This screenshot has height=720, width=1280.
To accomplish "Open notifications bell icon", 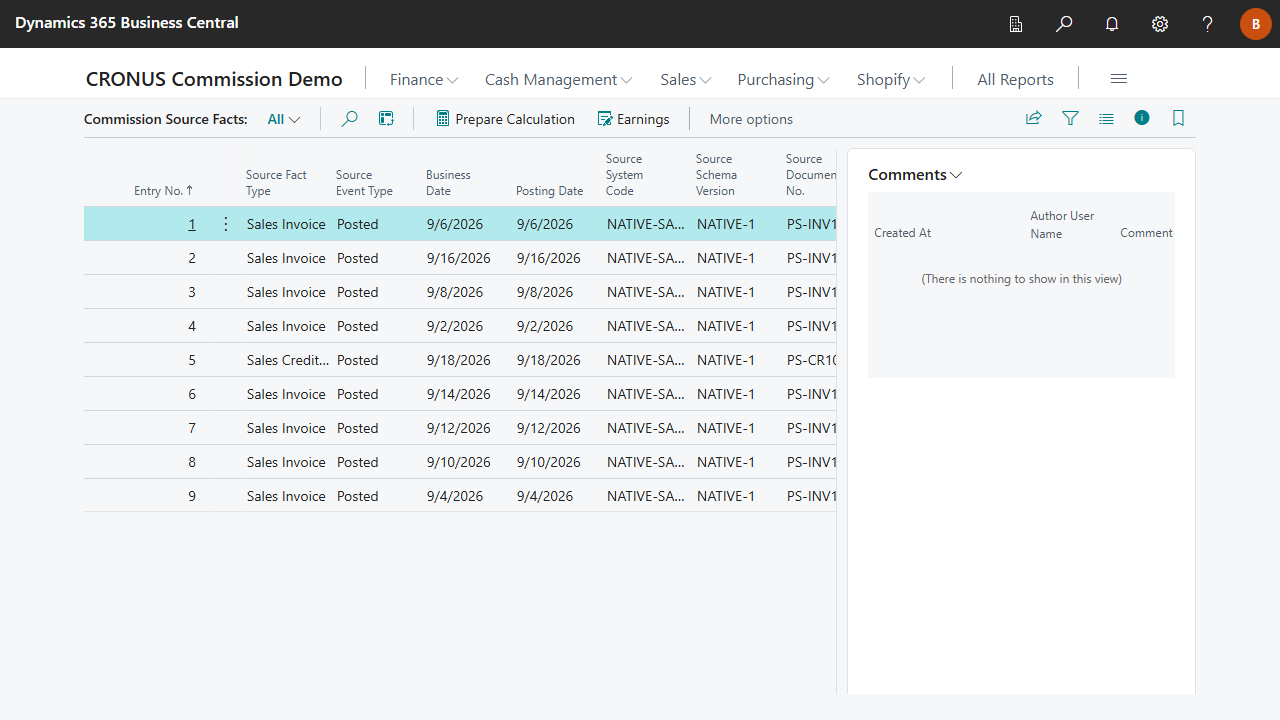I will click(x=1112, y=24).
